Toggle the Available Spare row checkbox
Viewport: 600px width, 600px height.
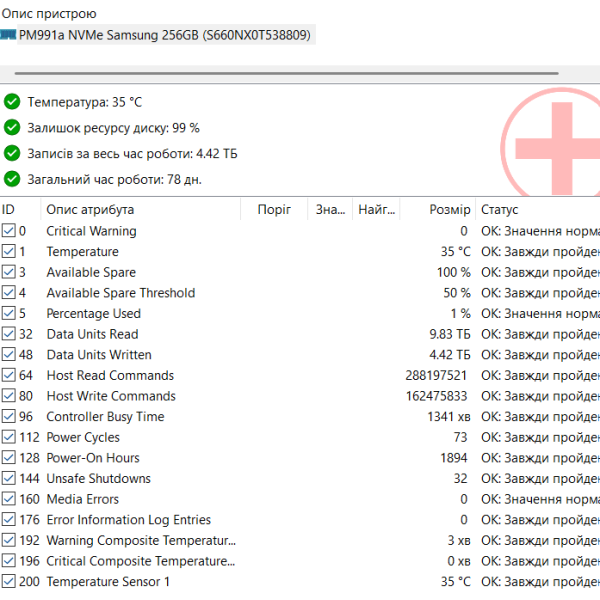click(8, 272)
